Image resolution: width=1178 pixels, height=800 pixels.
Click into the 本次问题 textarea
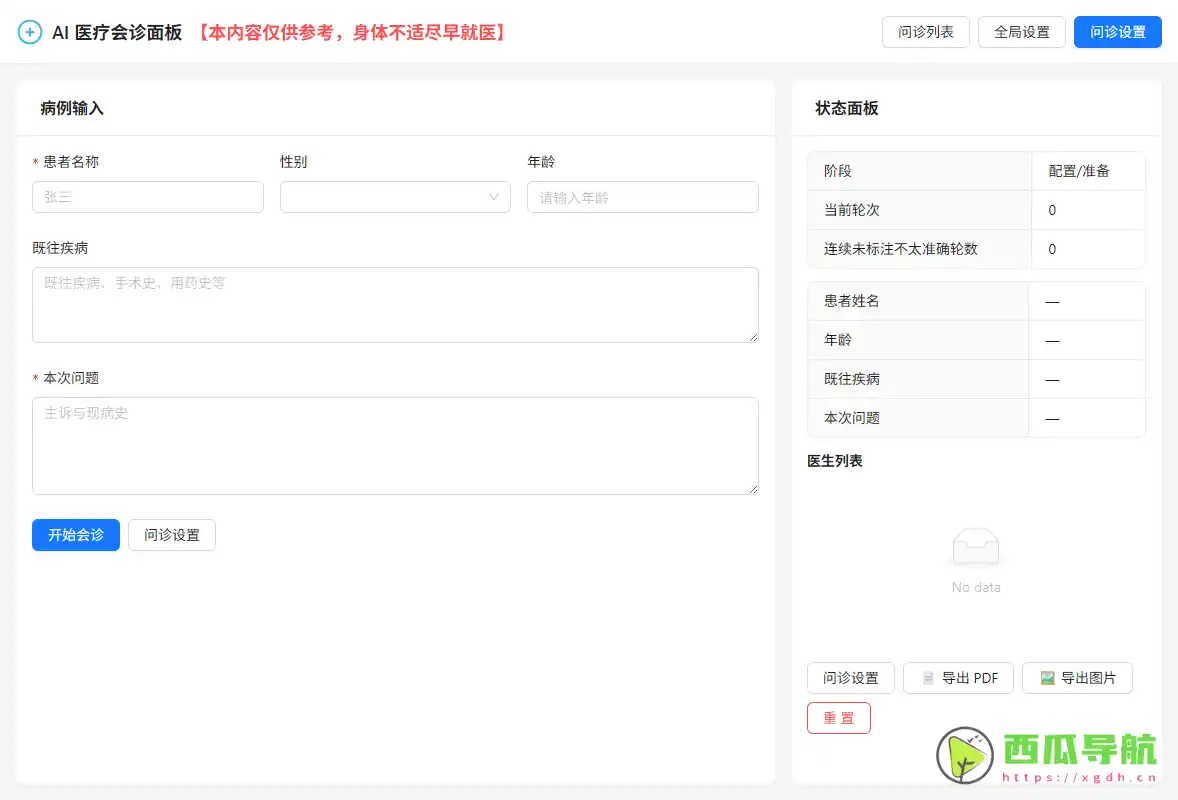coord(395,446)
